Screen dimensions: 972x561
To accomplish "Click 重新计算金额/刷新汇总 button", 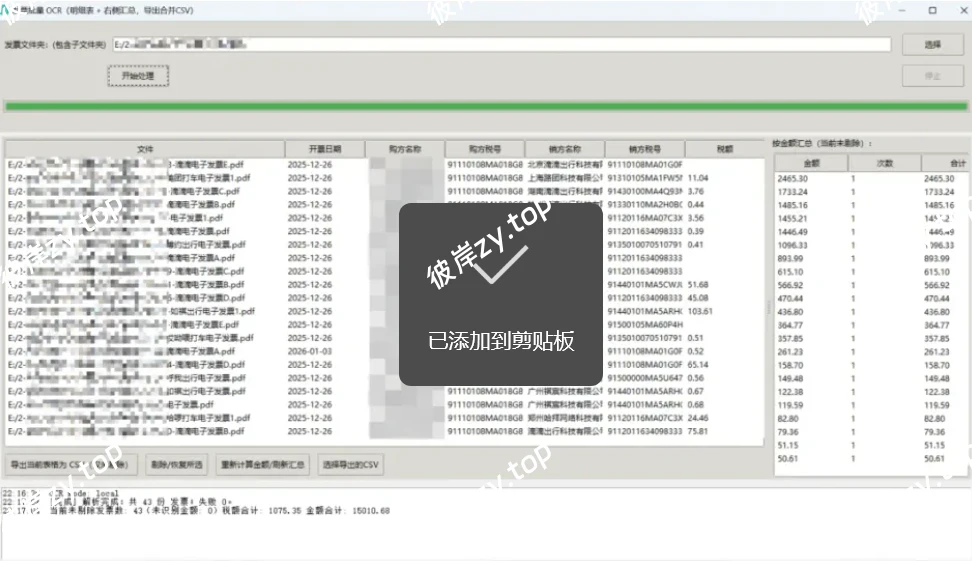I will (263, 465).
